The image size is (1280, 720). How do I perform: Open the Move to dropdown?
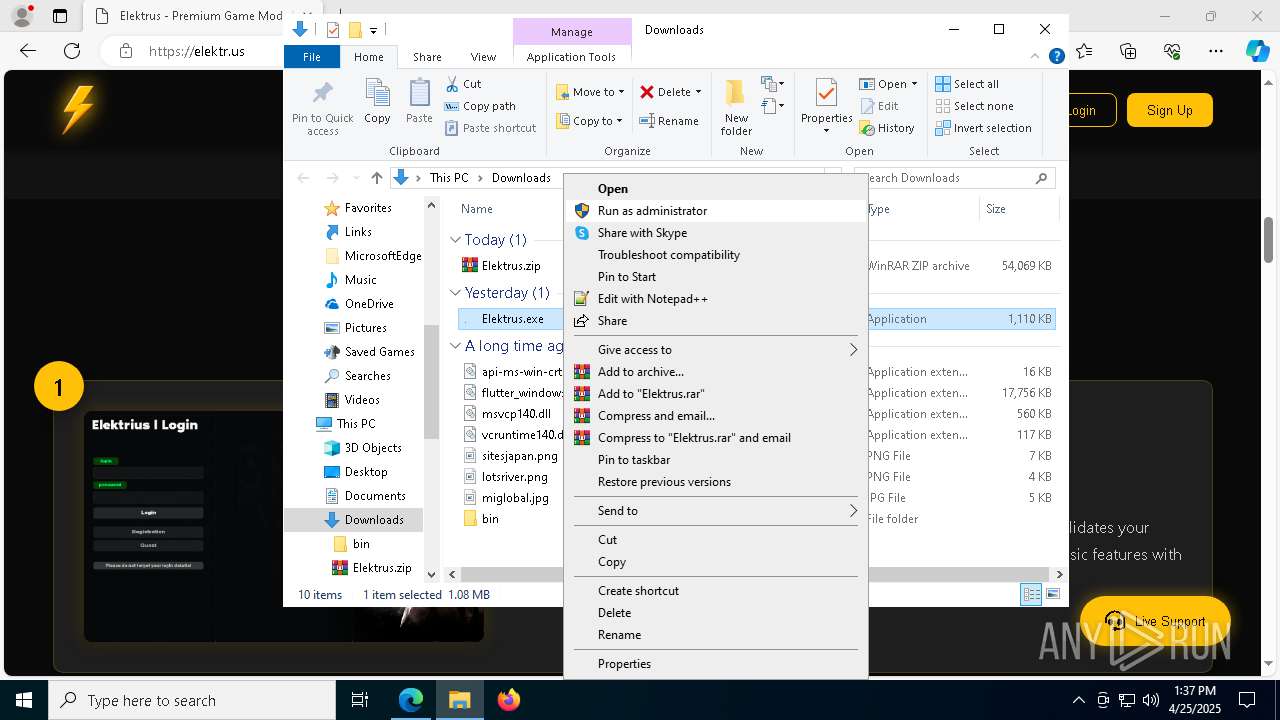(x=590, y=92)
